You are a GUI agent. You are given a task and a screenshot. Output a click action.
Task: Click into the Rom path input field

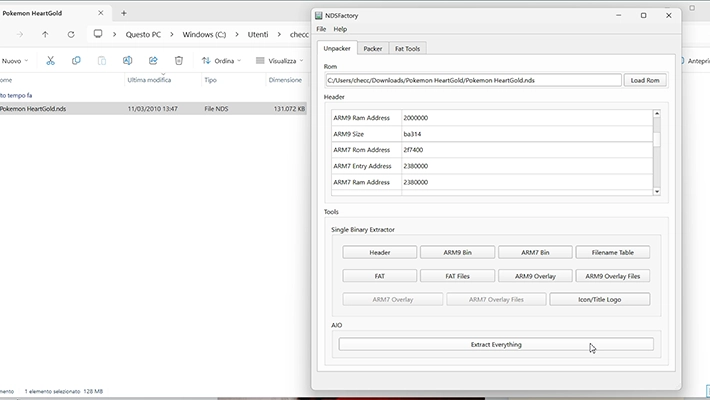[473, 80]
